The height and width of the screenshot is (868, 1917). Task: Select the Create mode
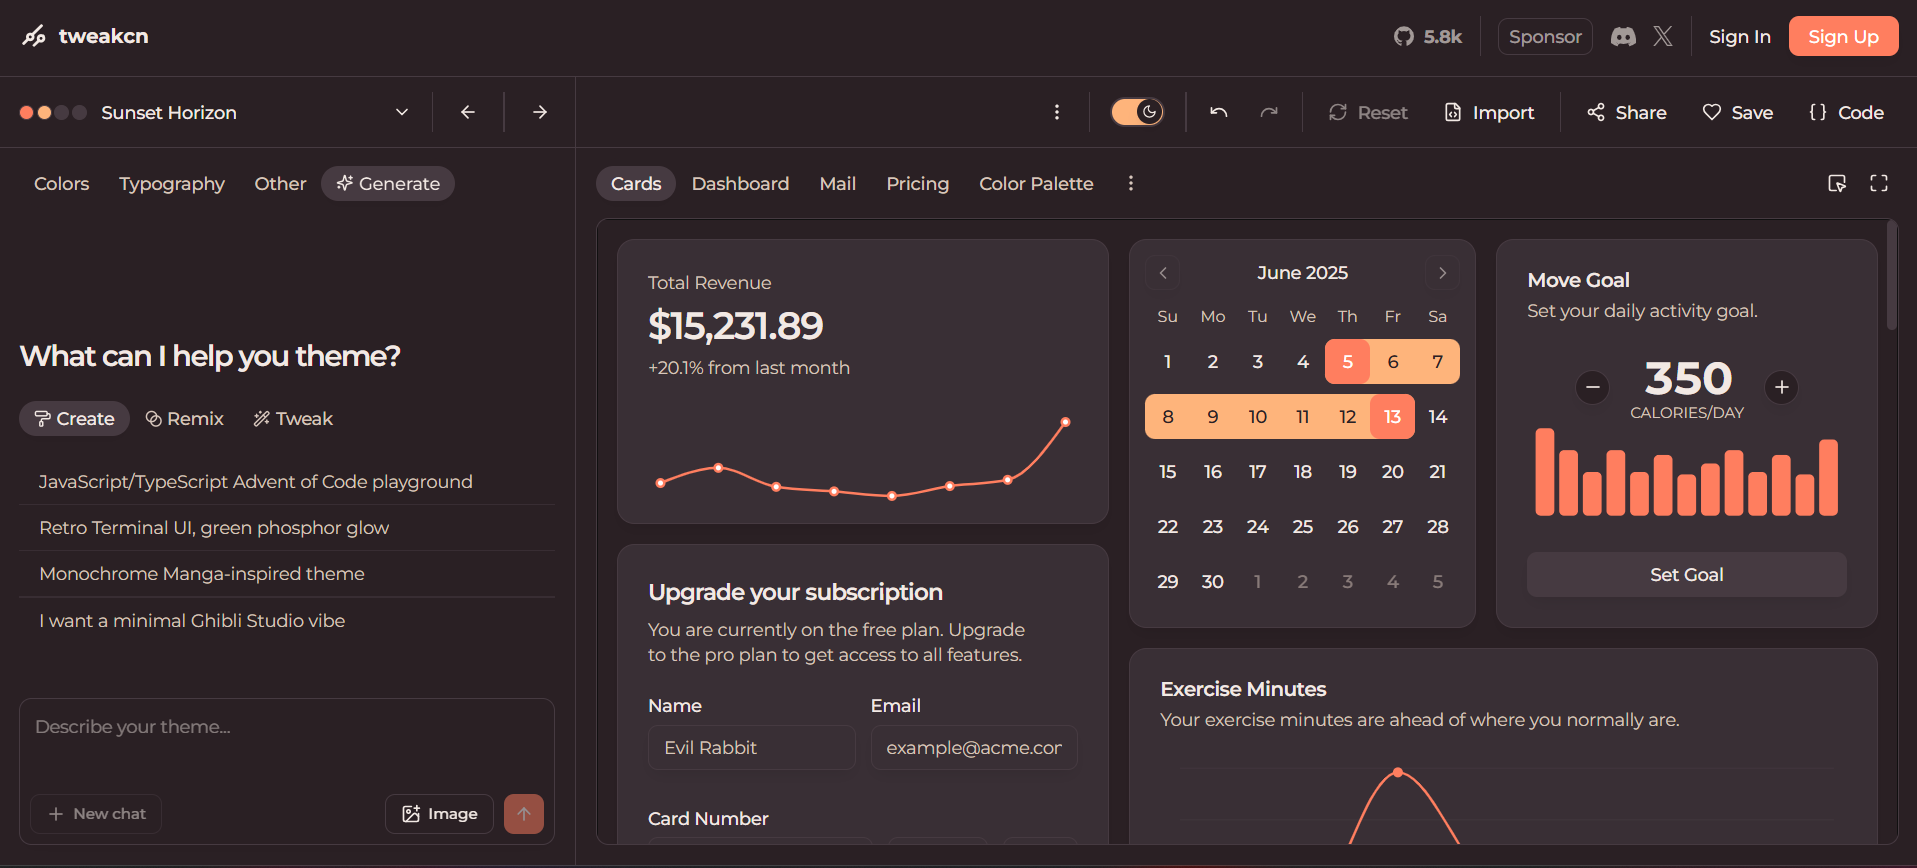pyautogui.click(x=75, y=419)
